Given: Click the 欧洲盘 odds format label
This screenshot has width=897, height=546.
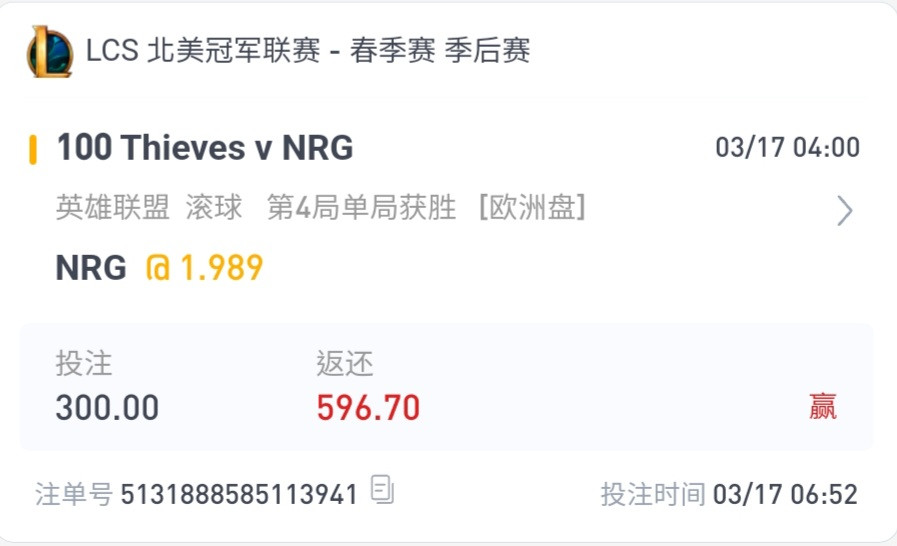Looking at the screenshot, I should [532, 207].
